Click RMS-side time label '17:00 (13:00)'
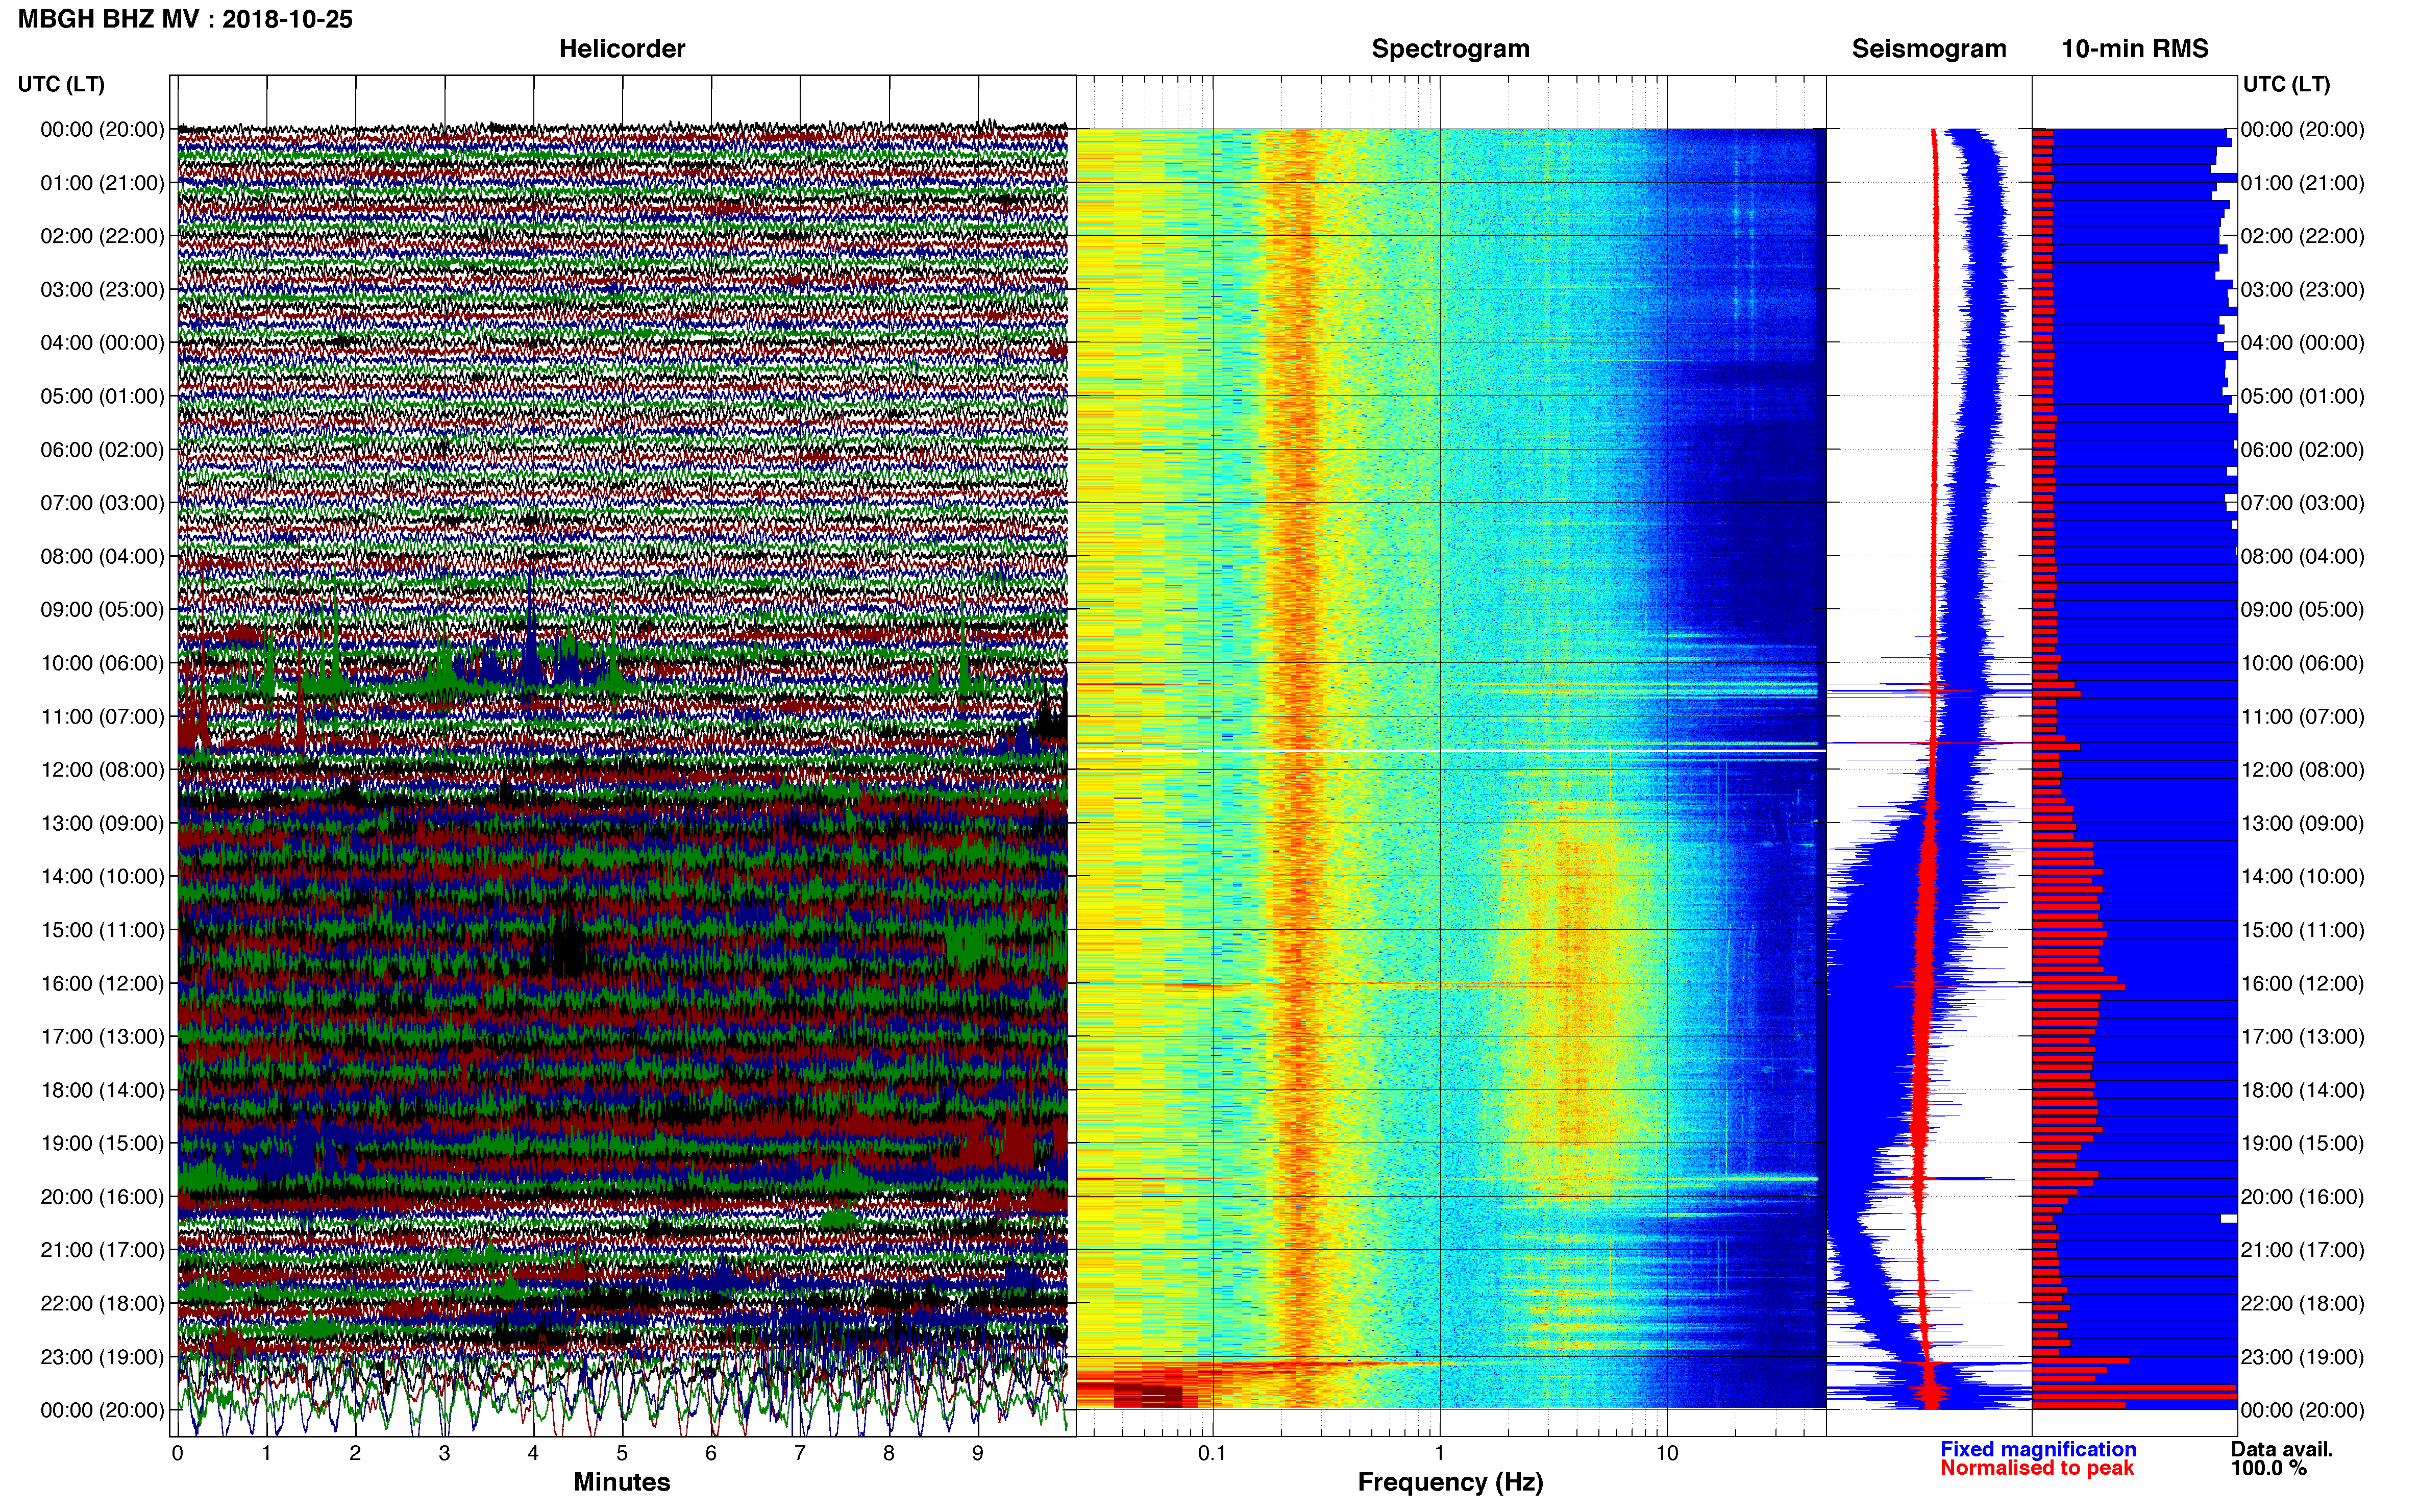2419x1512 pixels. (x=2303, y=1037)
